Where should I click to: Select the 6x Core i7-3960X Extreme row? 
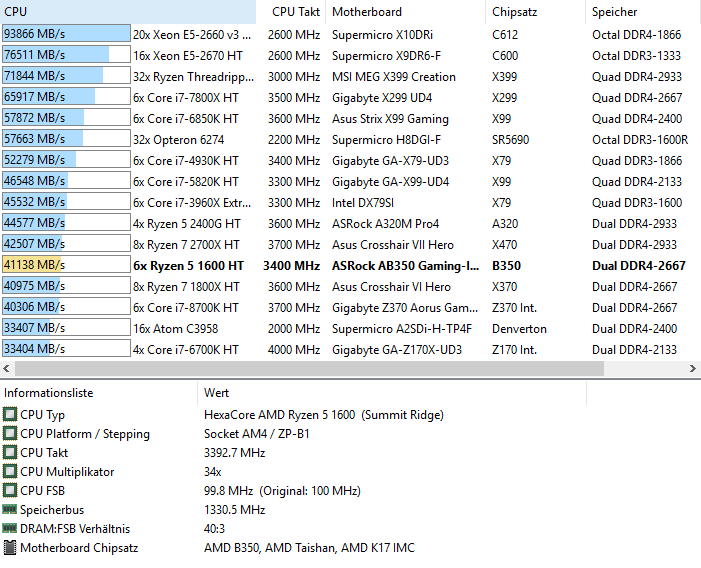[x=350, y=202]
